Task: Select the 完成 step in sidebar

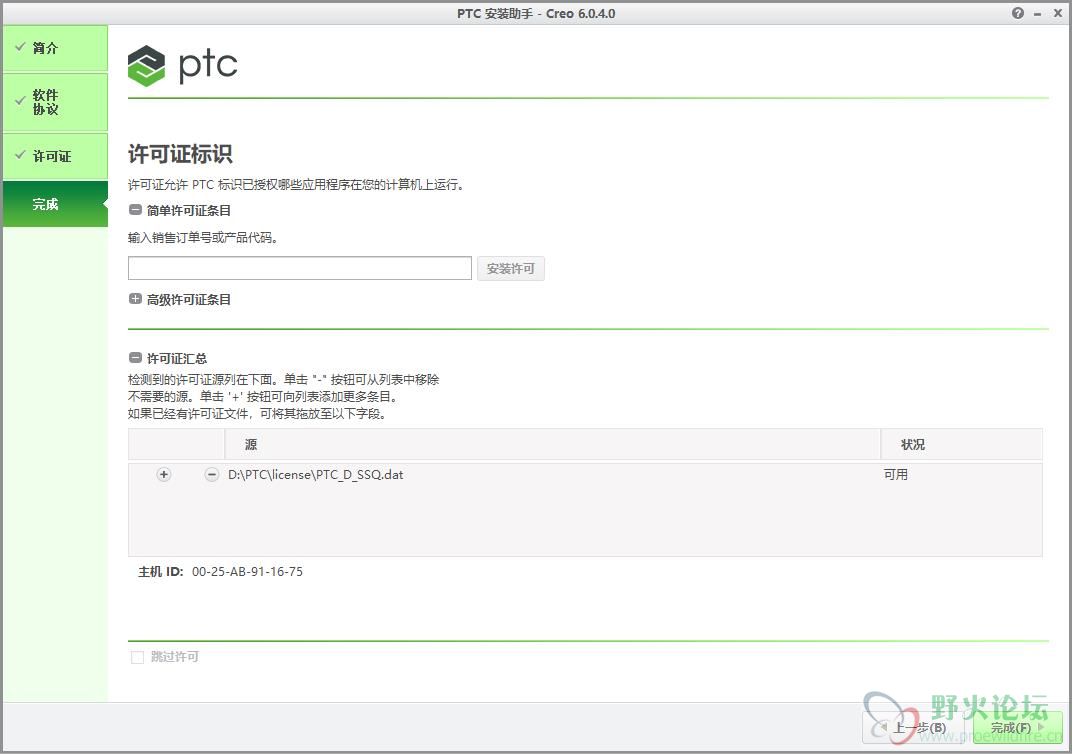Action: coord(55,204)
